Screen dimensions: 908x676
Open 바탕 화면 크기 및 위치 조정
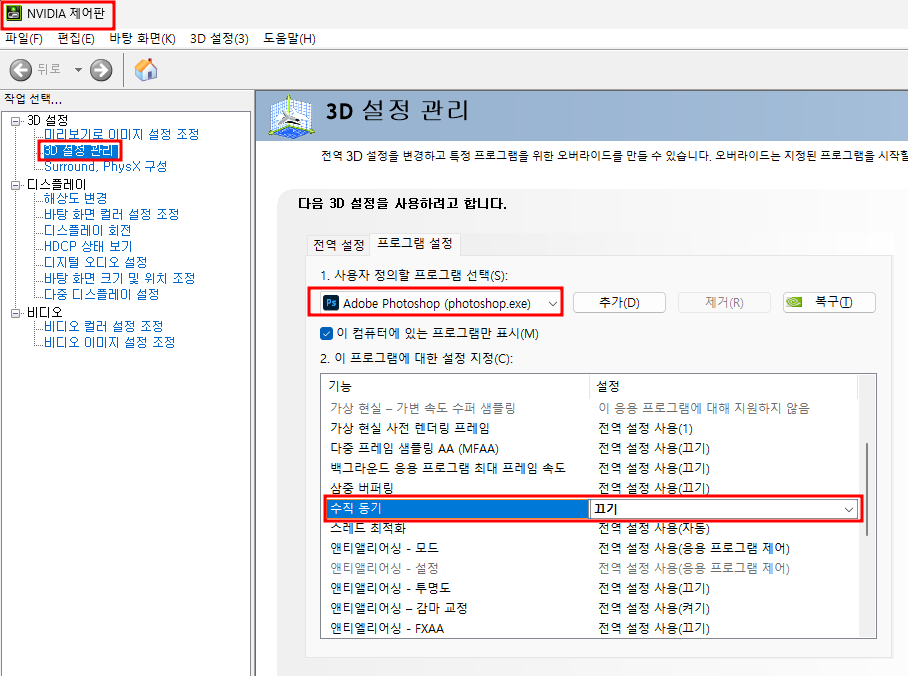coord(120,279)
